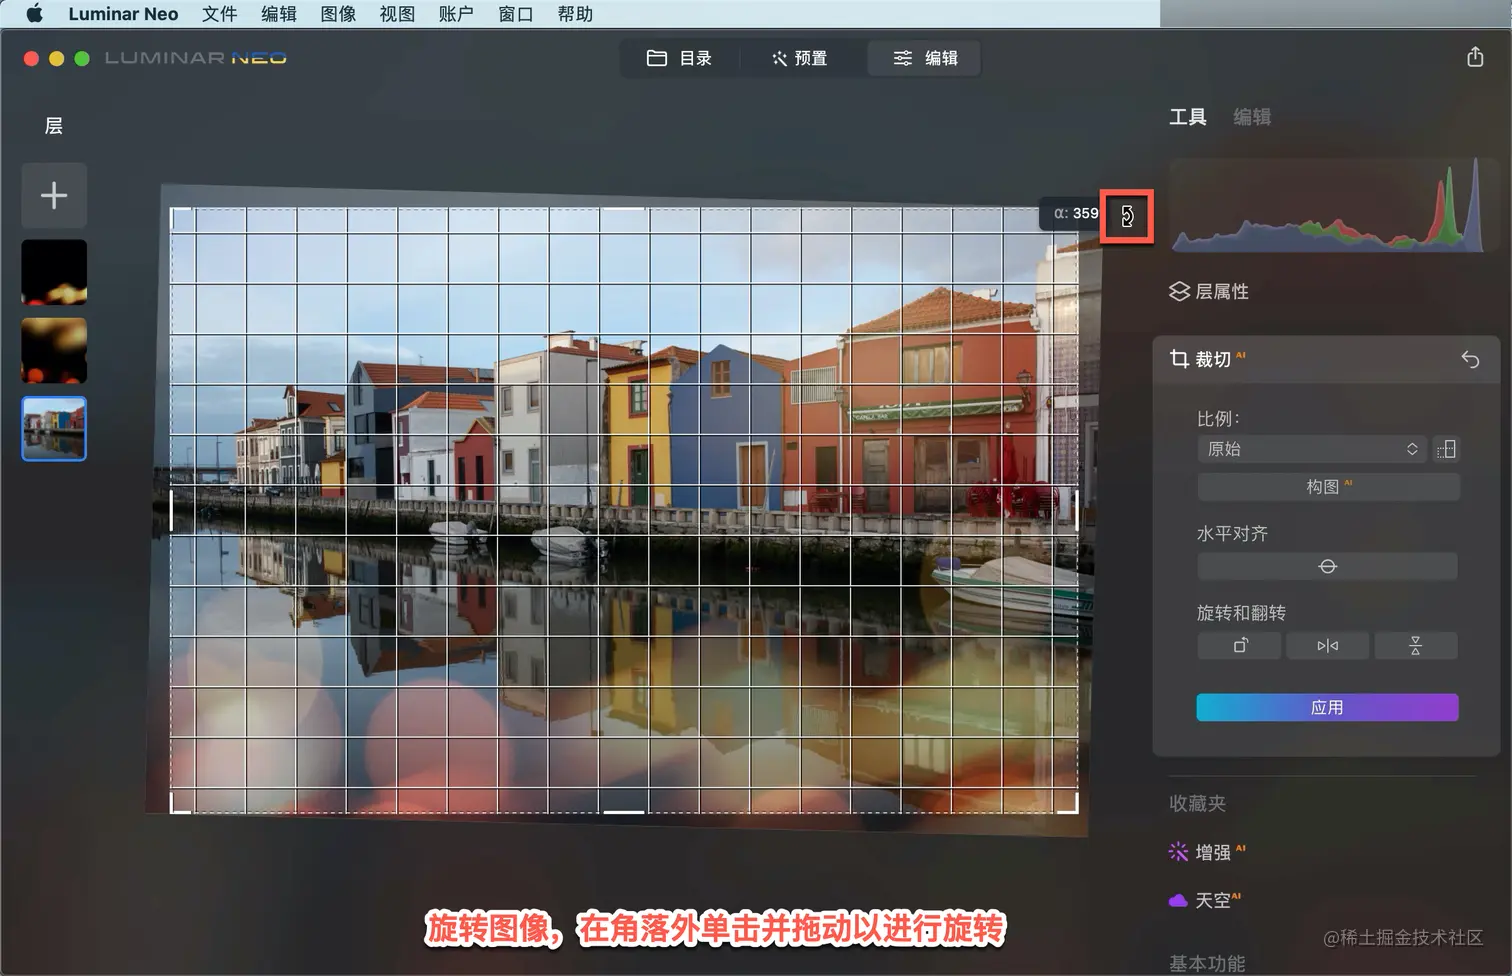The width and height of the screenshot is (1512, 976).
Task: Select the colorful houses layer thumbnail
Action: 54,429
